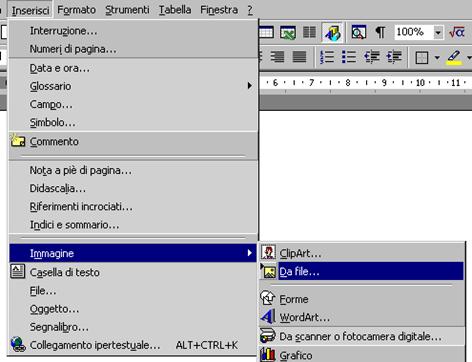
Task: Choose Segnalibro... menu entry
Action: (x=133, y=327)
